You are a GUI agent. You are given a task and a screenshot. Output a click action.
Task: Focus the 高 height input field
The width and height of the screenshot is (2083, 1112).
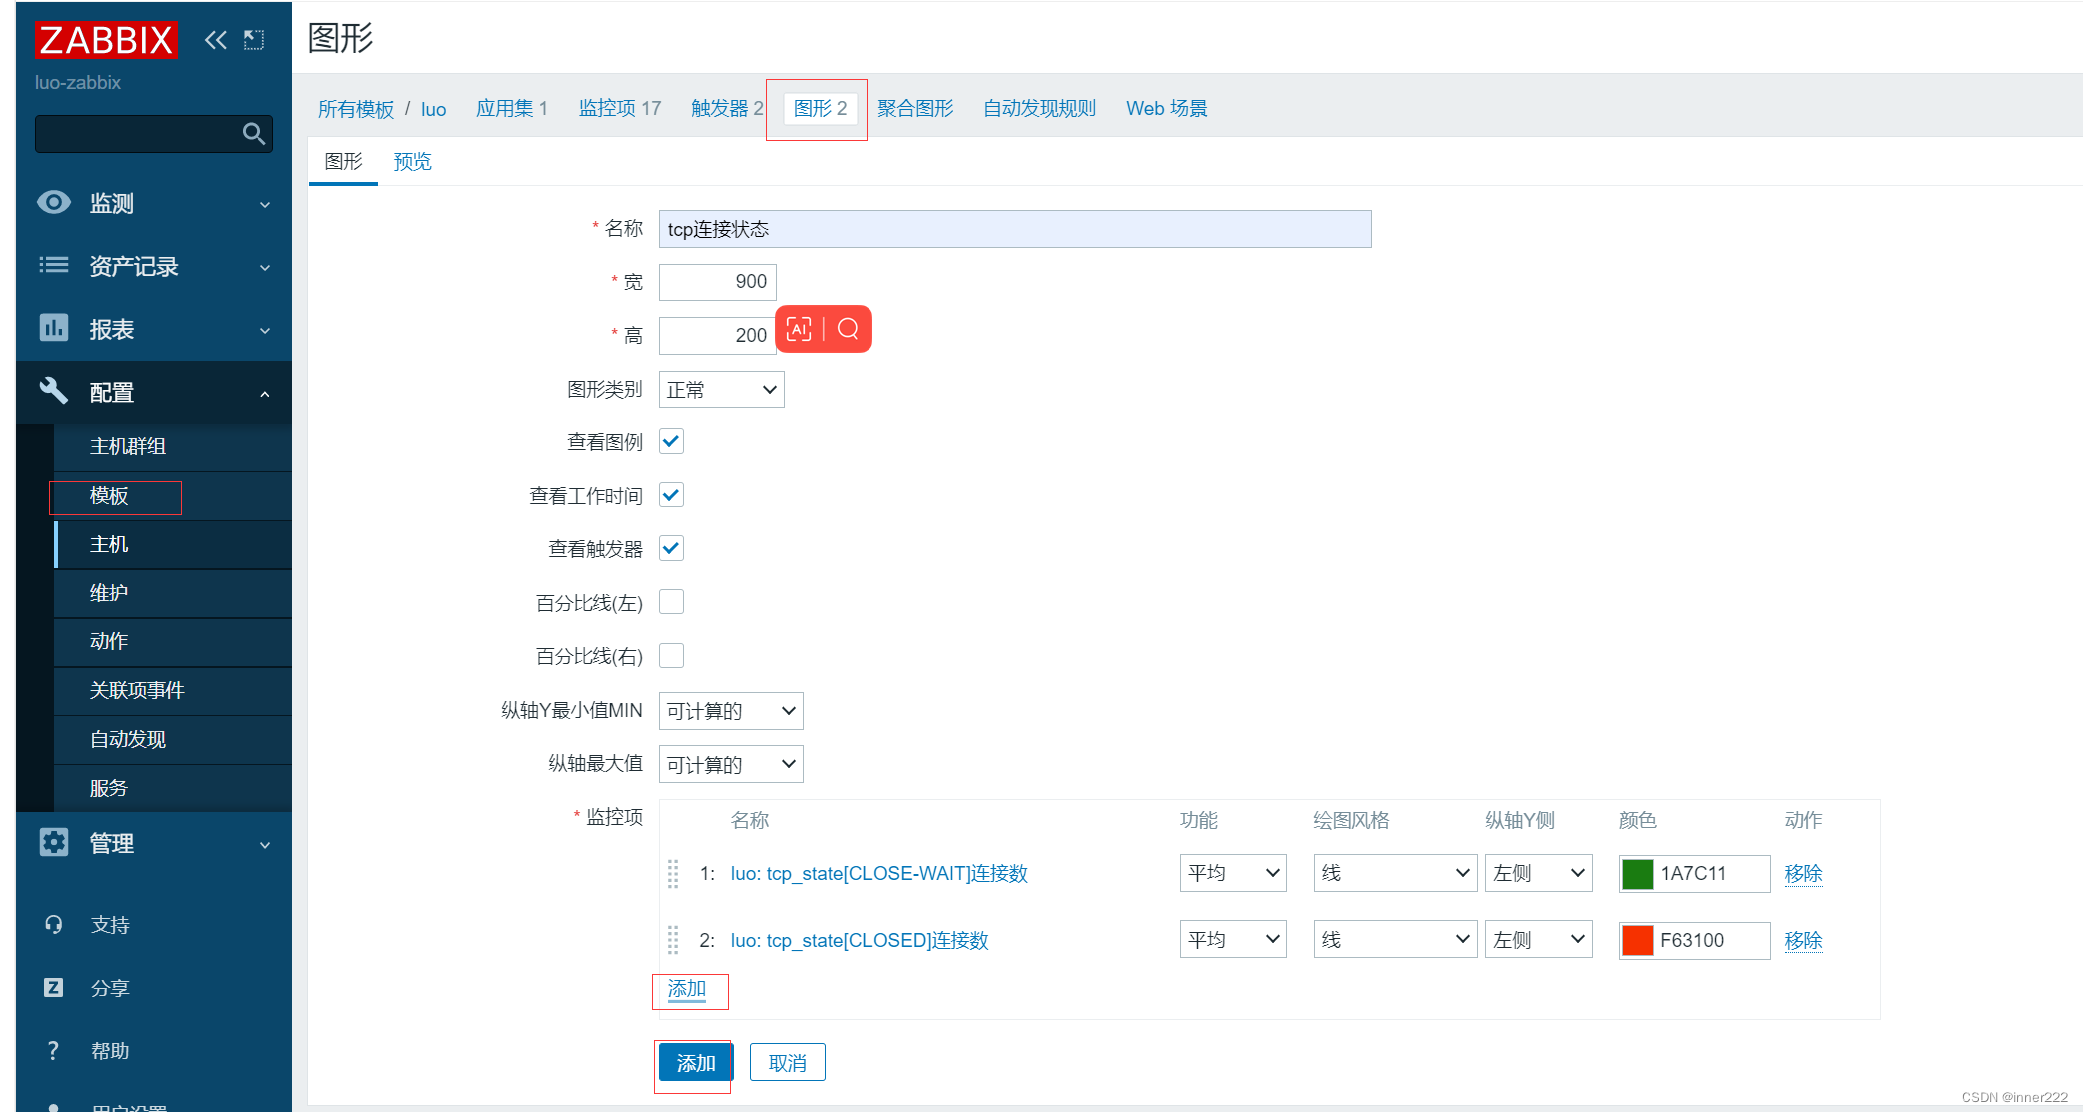coord(717,335)
